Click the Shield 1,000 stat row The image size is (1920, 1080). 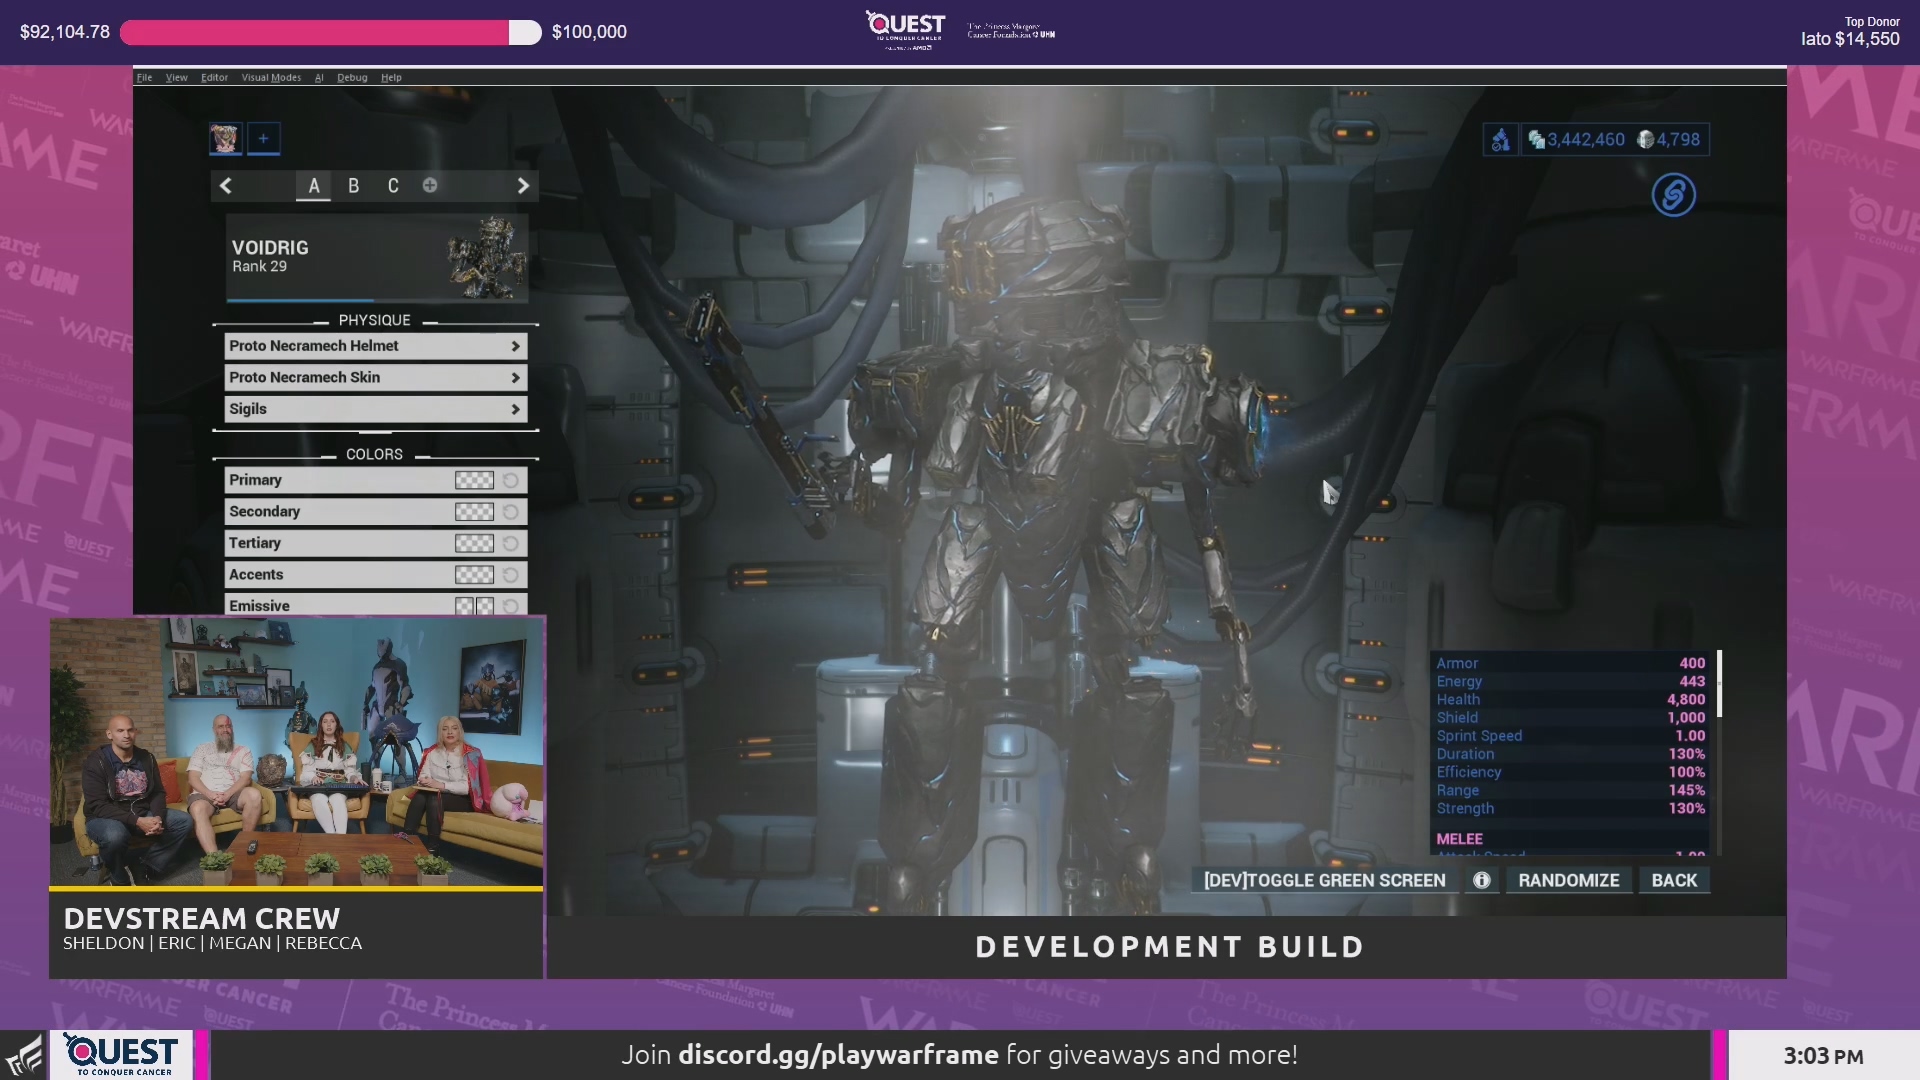tap(1571, 717)
